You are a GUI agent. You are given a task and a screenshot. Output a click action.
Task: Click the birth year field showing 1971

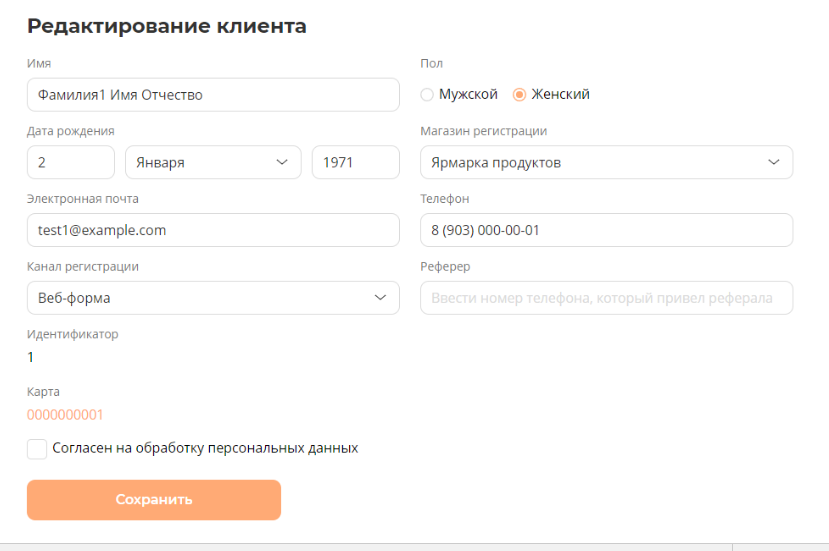(355, 162)
